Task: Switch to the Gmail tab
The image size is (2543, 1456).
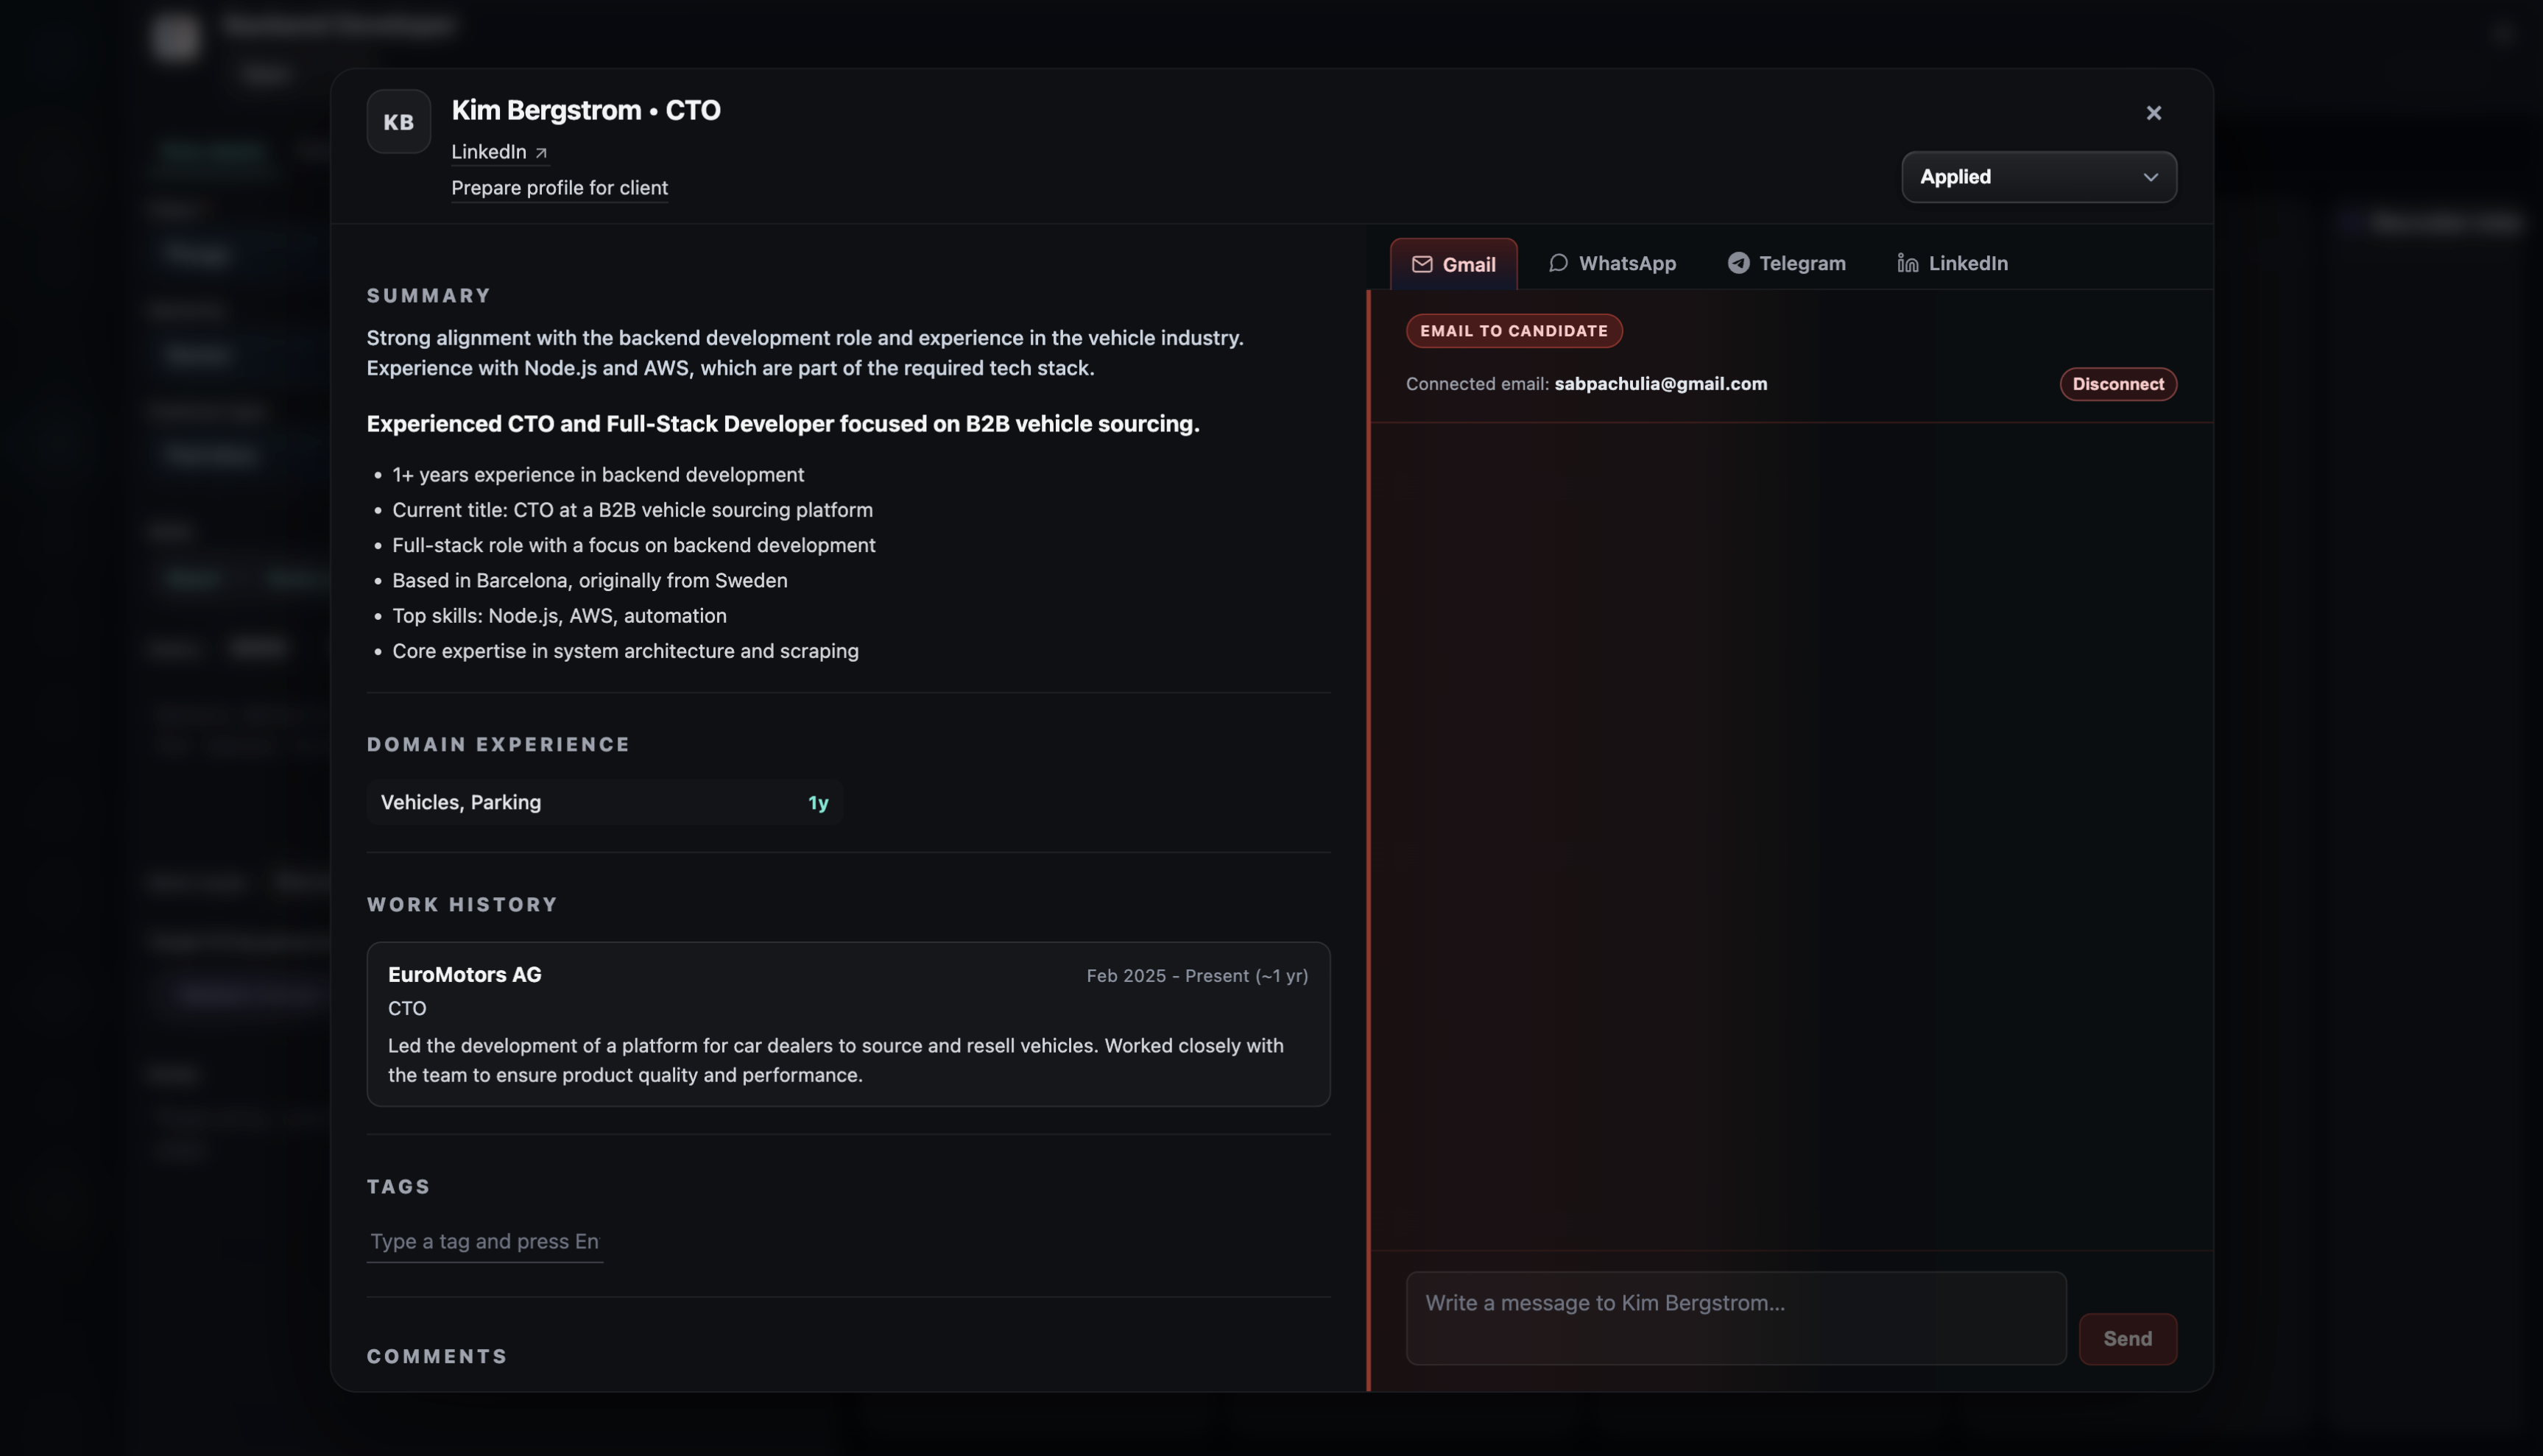Action: pyautogui.click(x=1453, y=264)
